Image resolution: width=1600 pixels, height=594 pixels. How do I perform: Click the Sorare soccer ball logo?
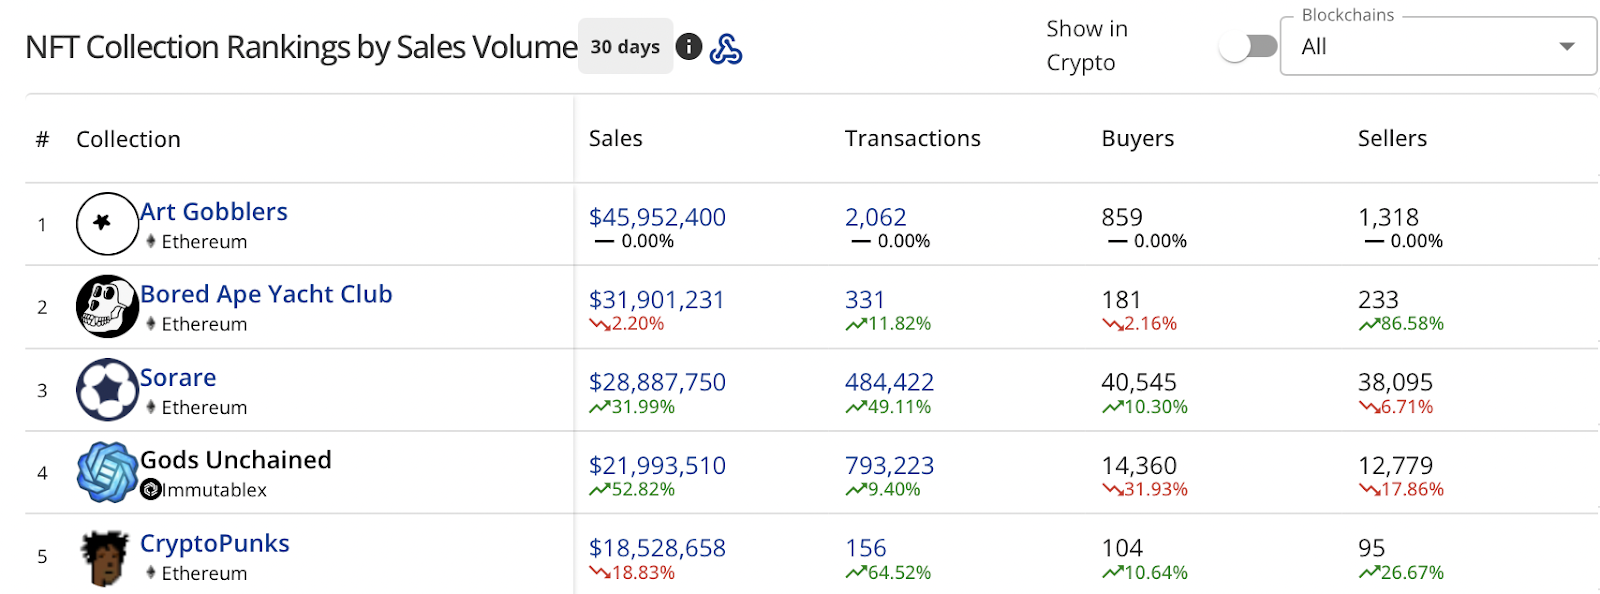point(107,389)
